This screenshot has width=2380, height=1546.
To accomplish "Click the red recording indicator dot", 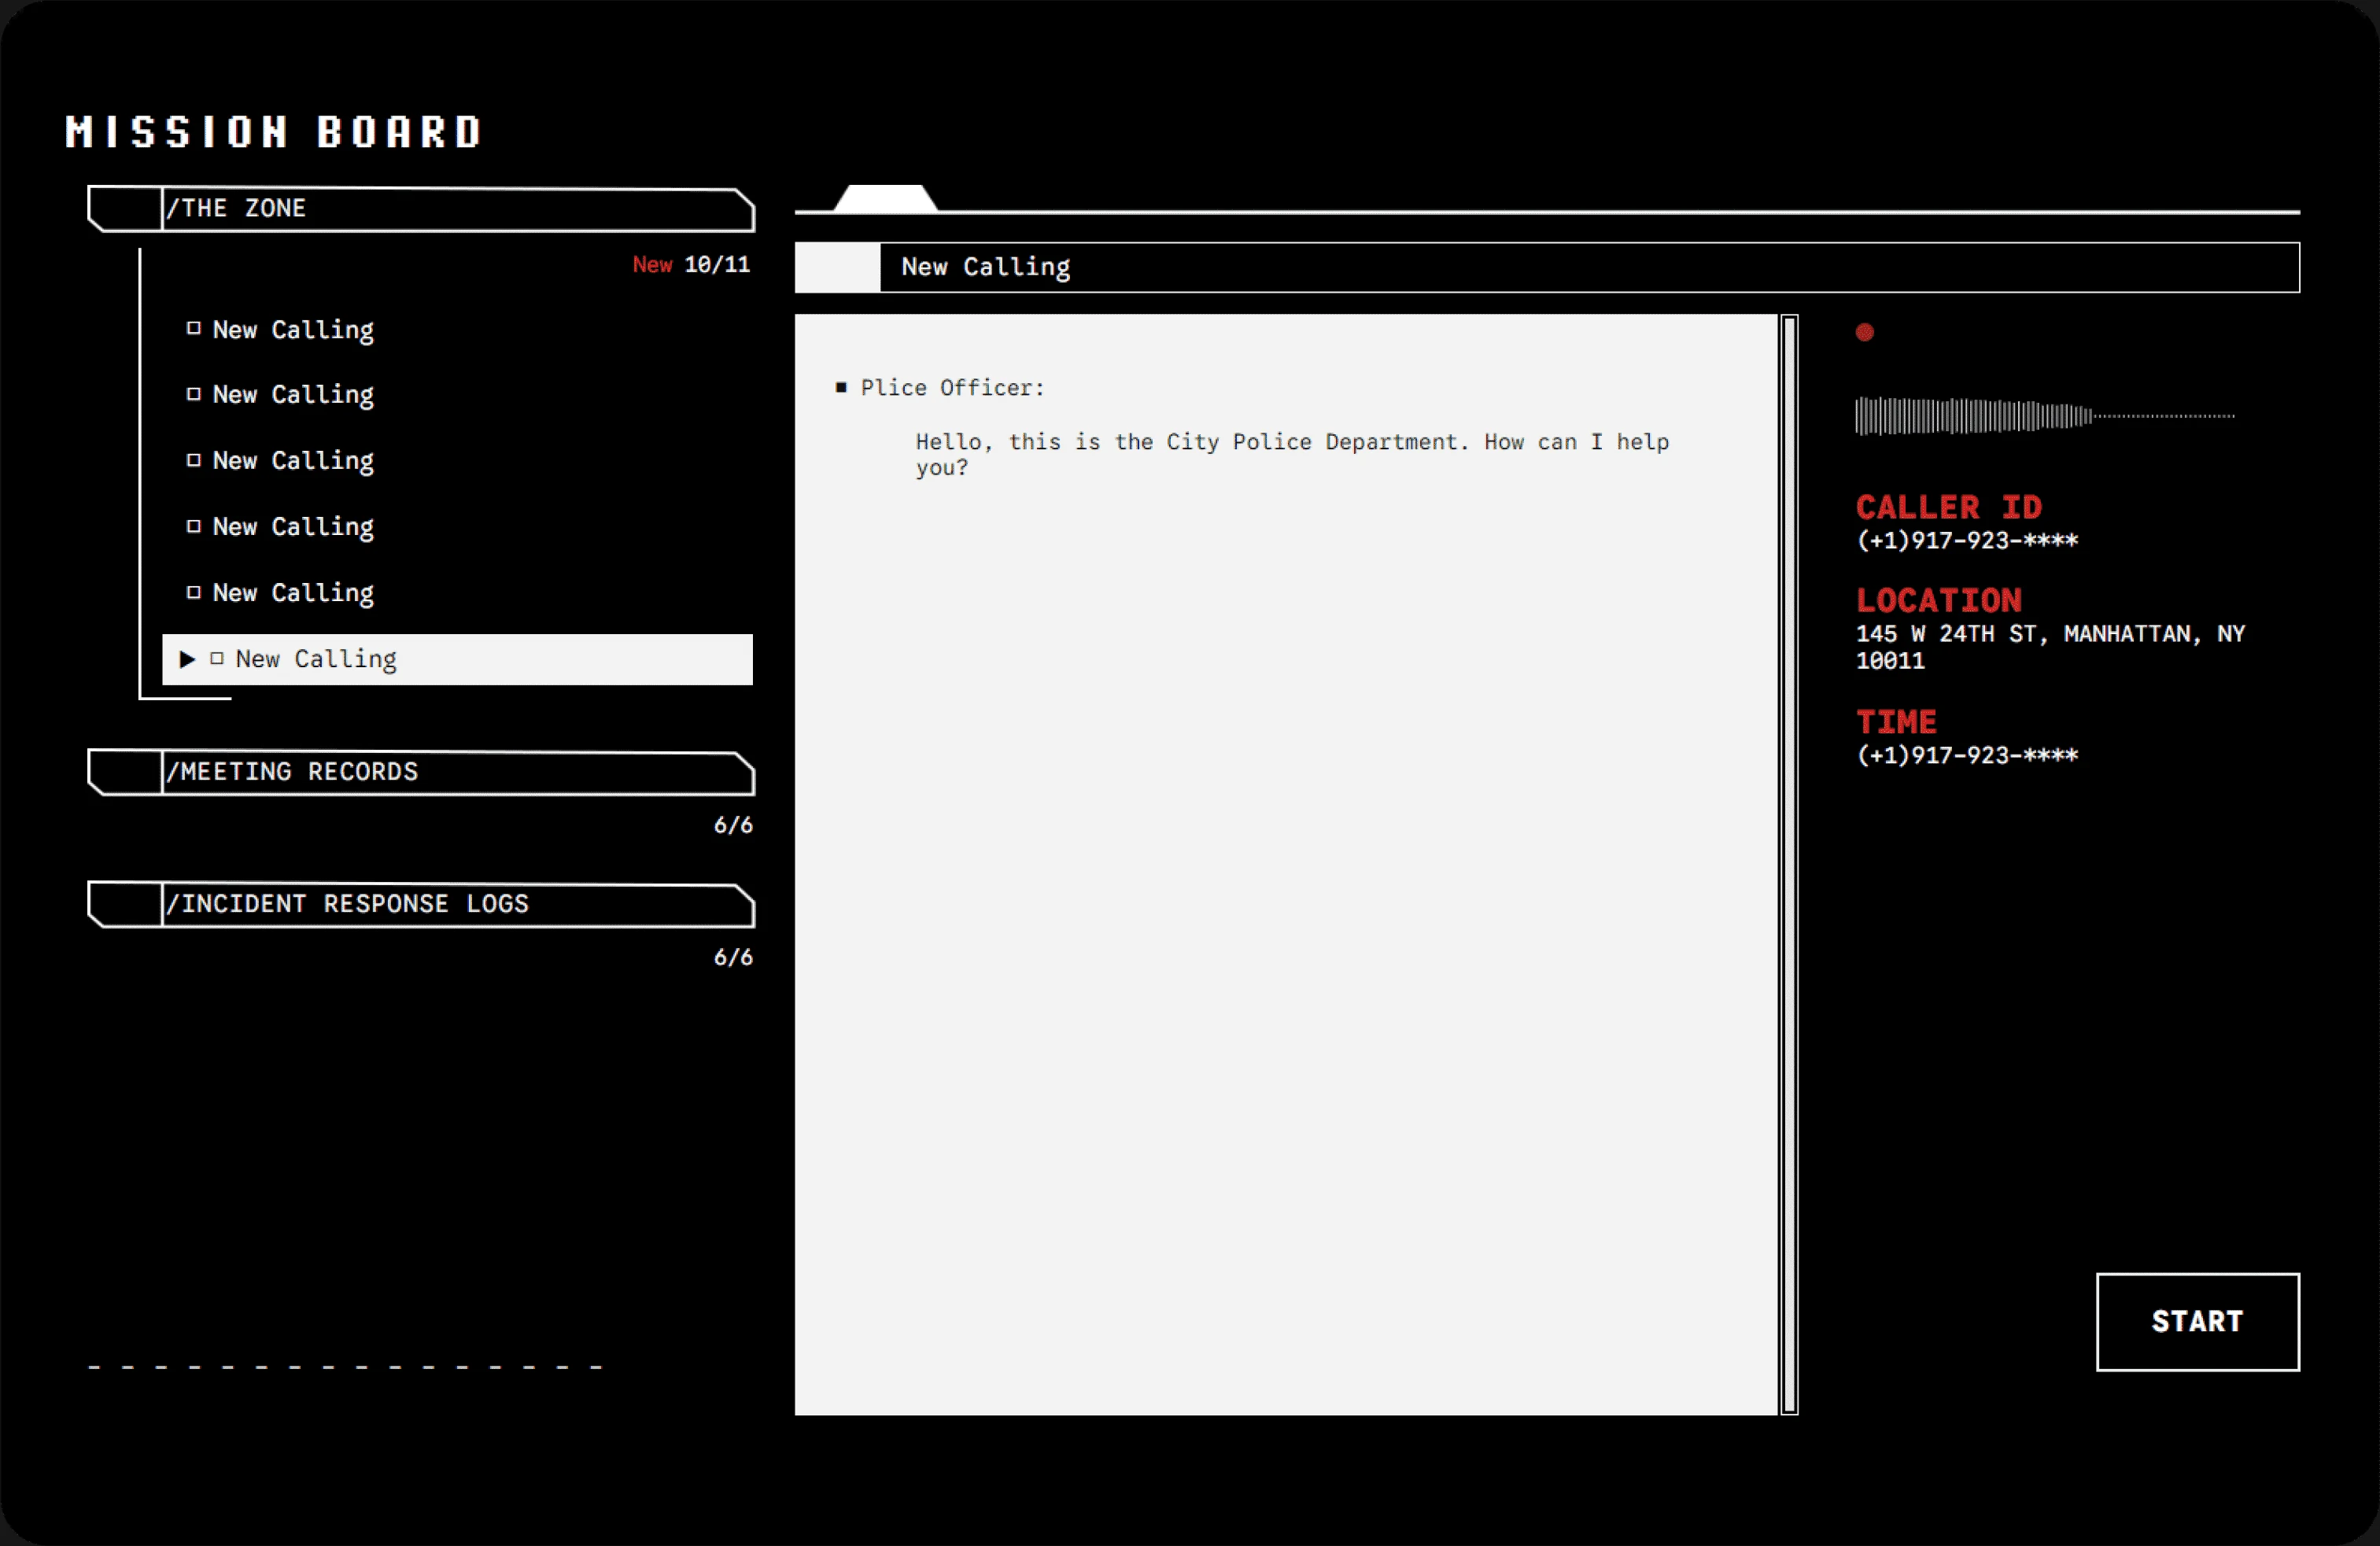I will pos(1864,333).
